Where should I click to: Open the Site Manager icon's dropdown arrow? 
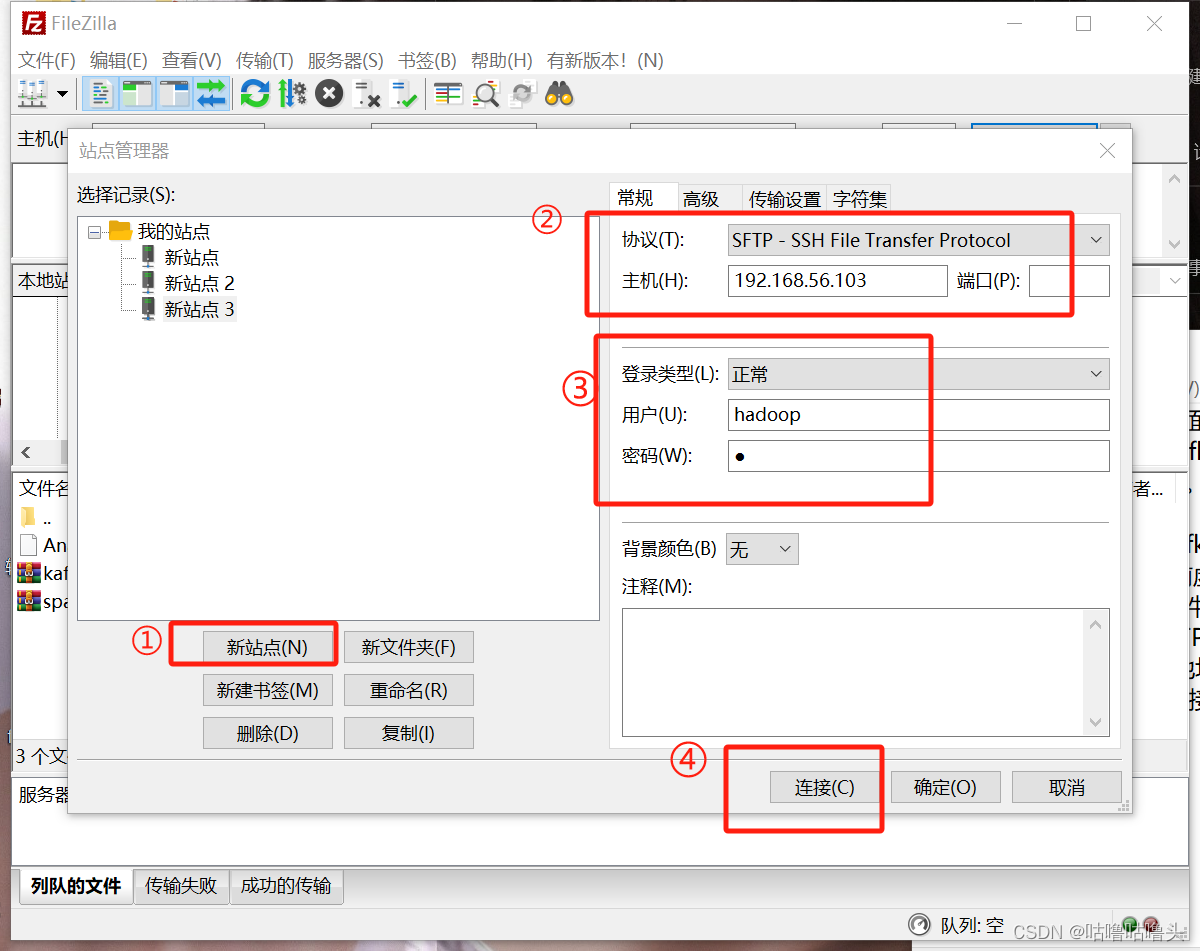pos(62,94)
